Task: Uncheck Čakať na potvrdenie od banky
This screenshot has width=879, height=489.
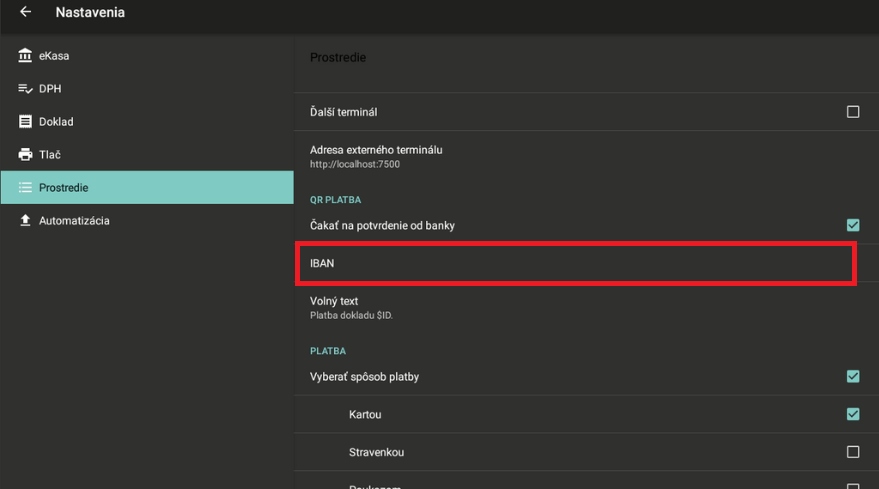Action: coord(853,226)
